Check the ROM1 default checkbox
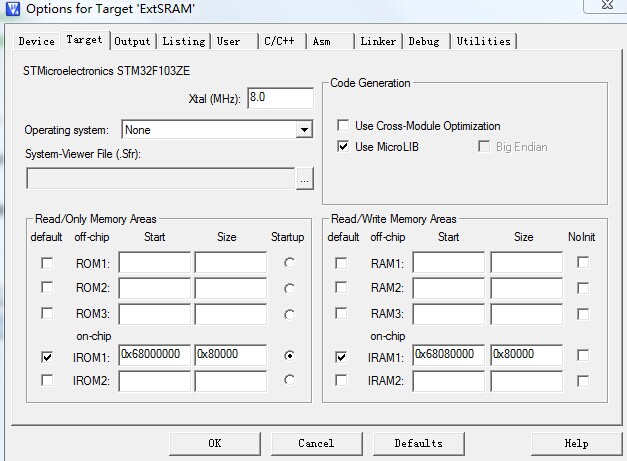 pos(47,263)
